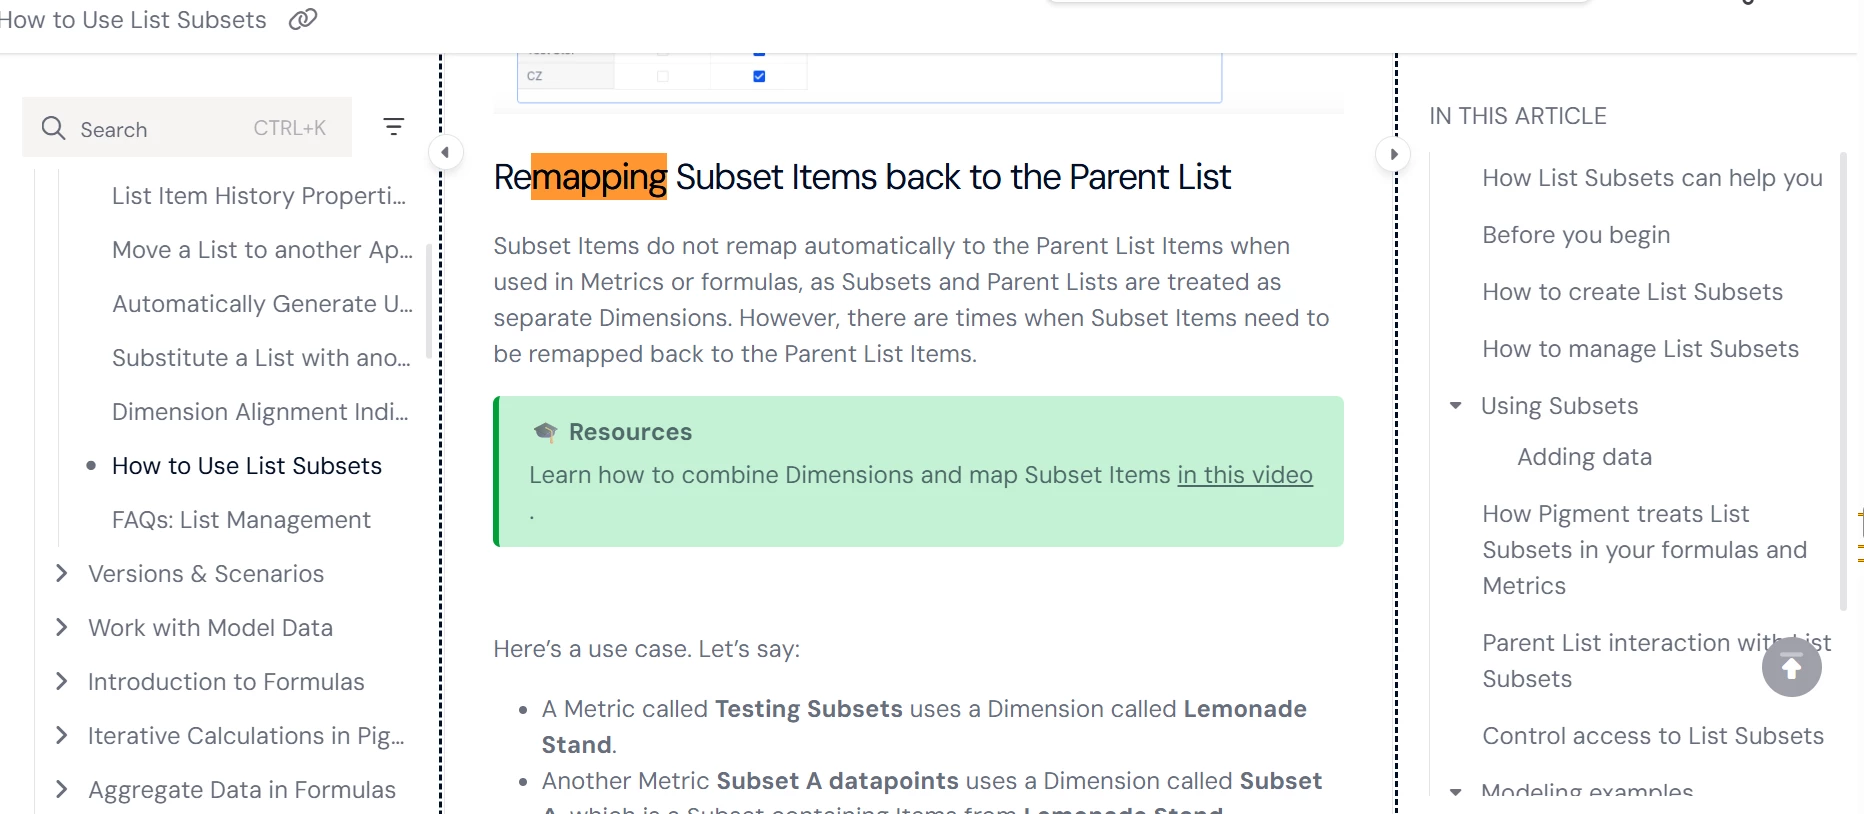Expand Work with Model Data section
Viewport: 1864px width, 814px height.
click(62, 627)
